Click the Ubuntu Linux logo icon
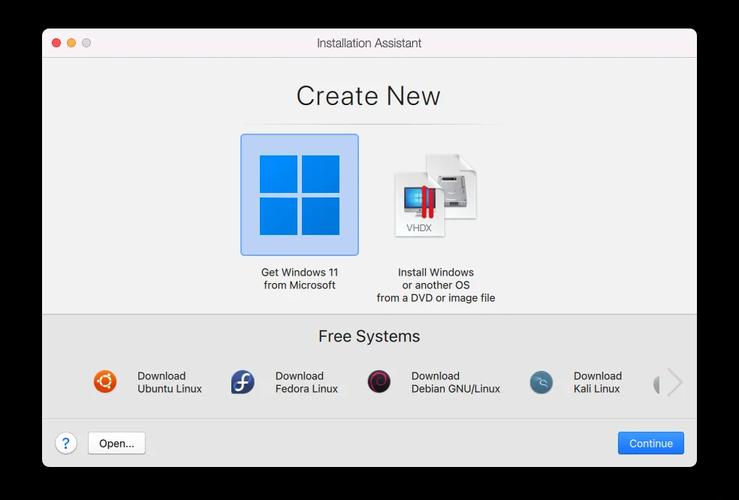This screenshot has height=500, width=739. click(105, 382)
